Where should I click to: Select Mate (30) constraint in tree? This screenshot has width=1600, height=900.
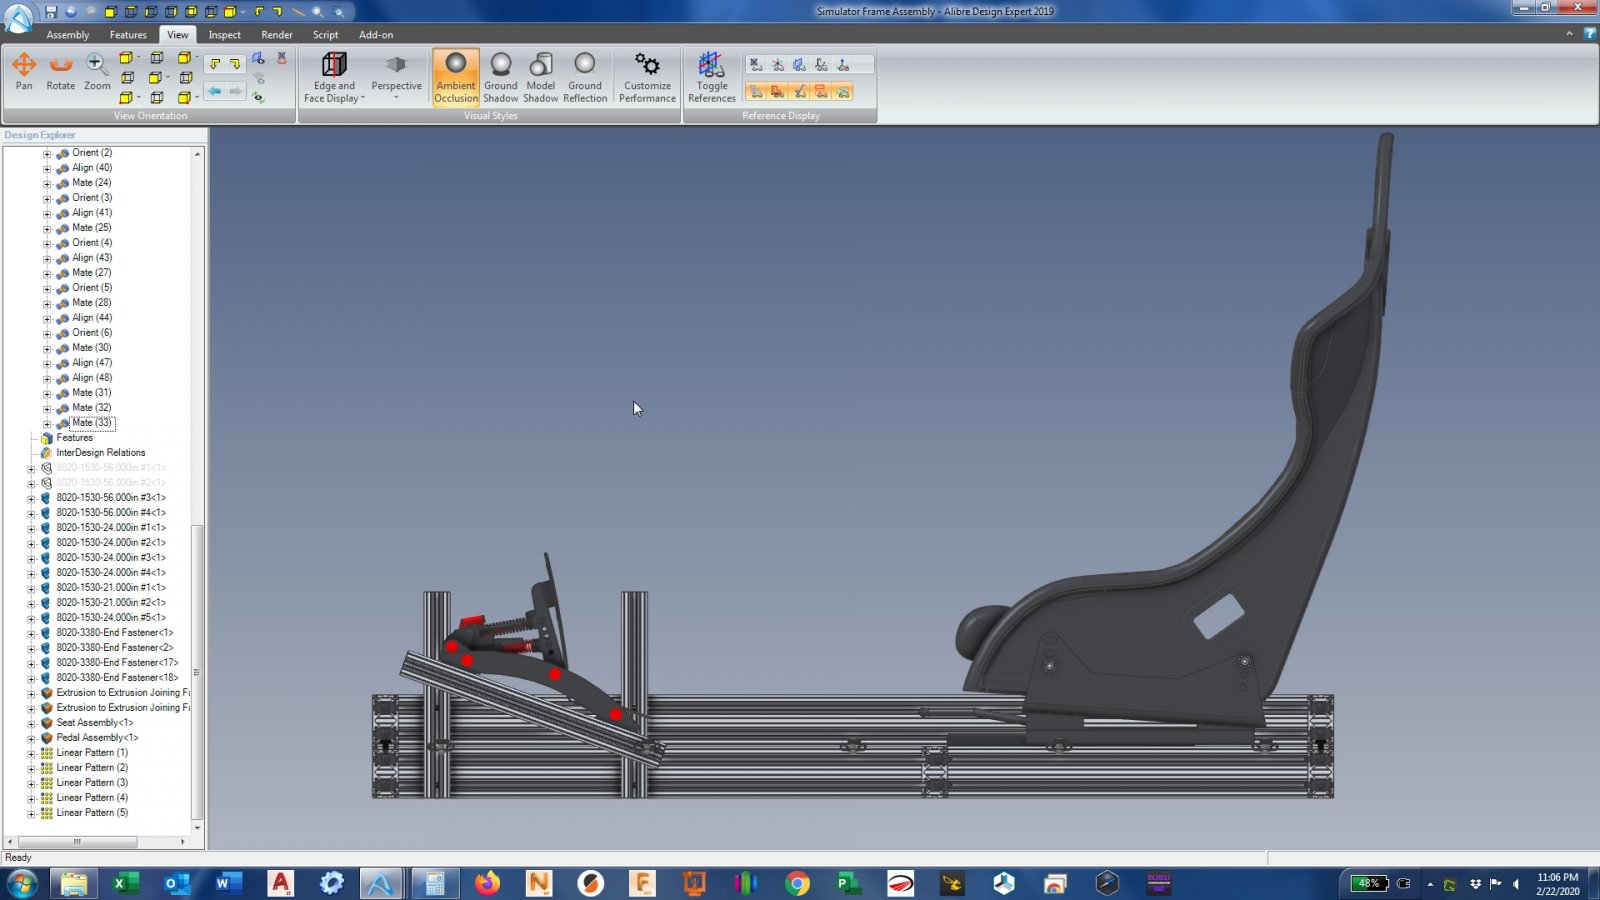(92, 348)
